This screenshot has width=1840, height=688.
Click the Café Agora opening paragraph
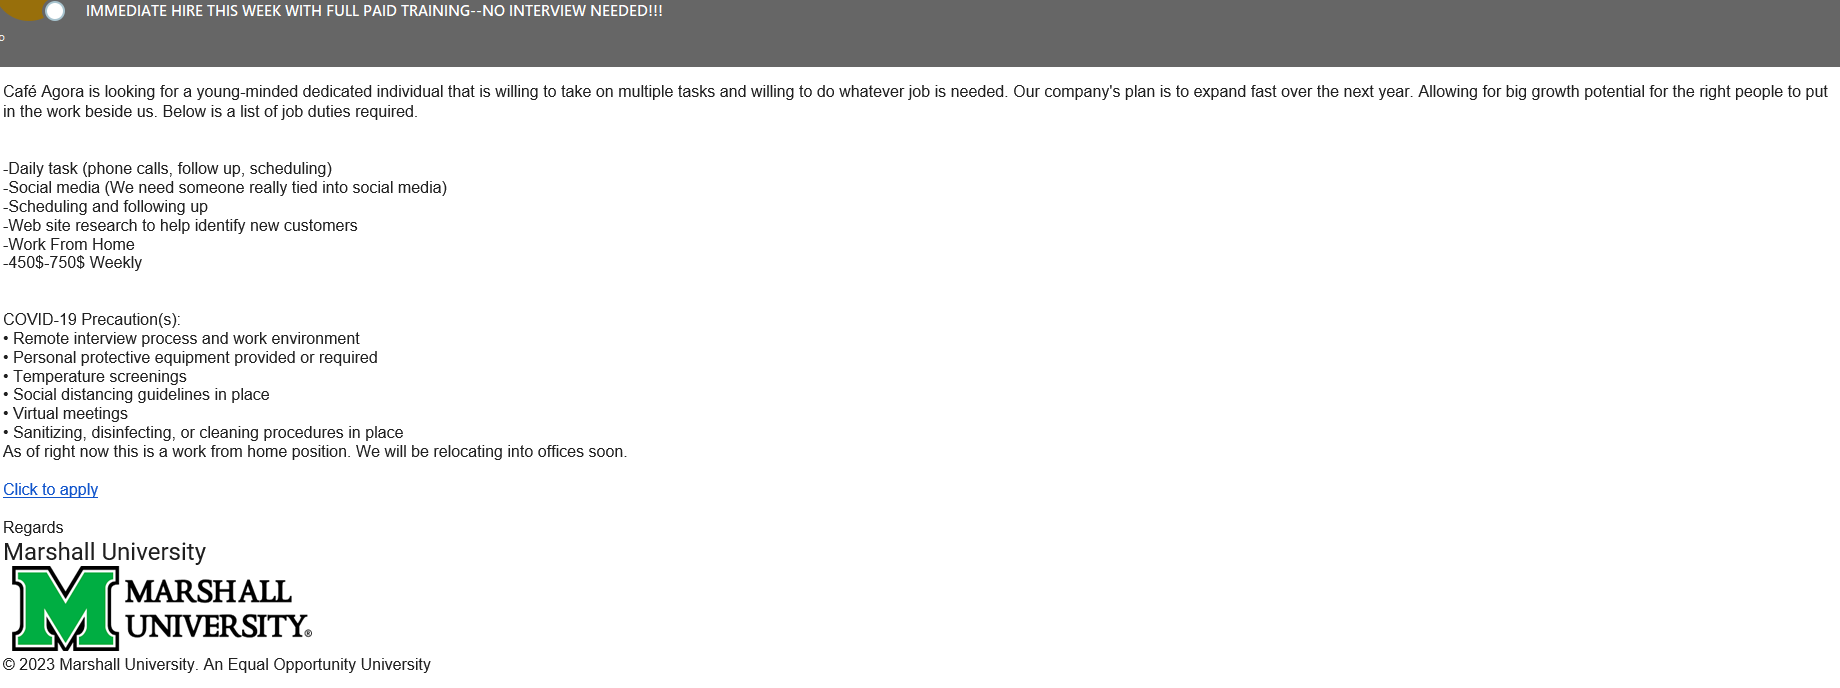point(915,101)
